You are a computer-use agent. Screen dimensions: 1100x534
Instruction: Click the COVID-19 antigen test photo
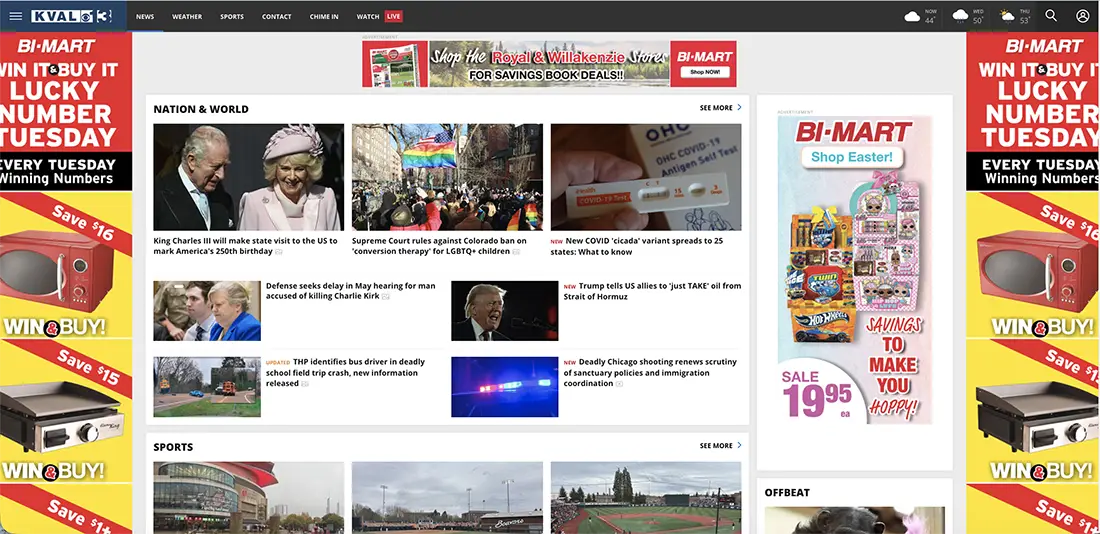click(645, 178)
